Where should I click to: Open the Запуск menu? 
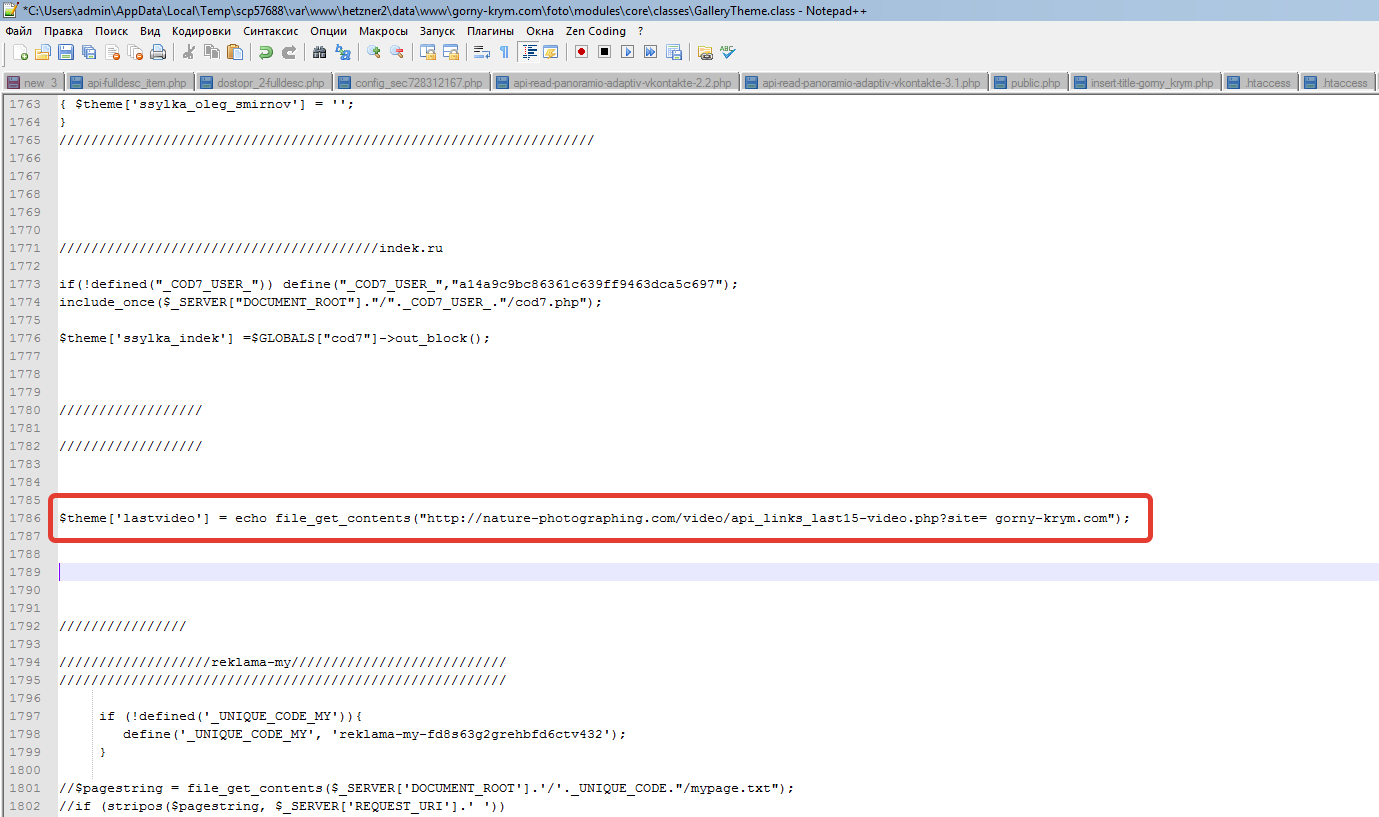click(437, 31)
